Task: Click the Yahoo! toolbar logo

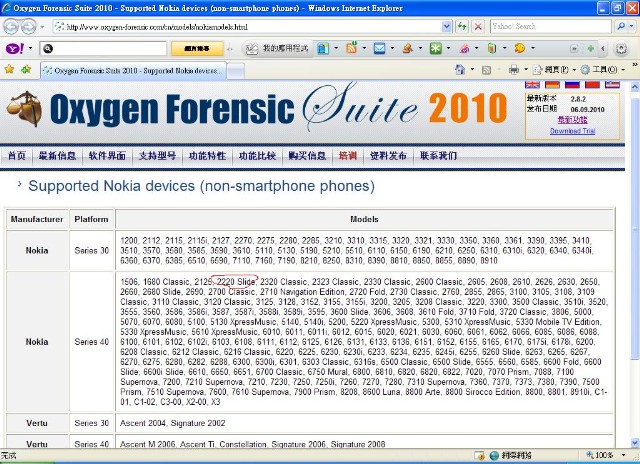Action: point(15,49)
